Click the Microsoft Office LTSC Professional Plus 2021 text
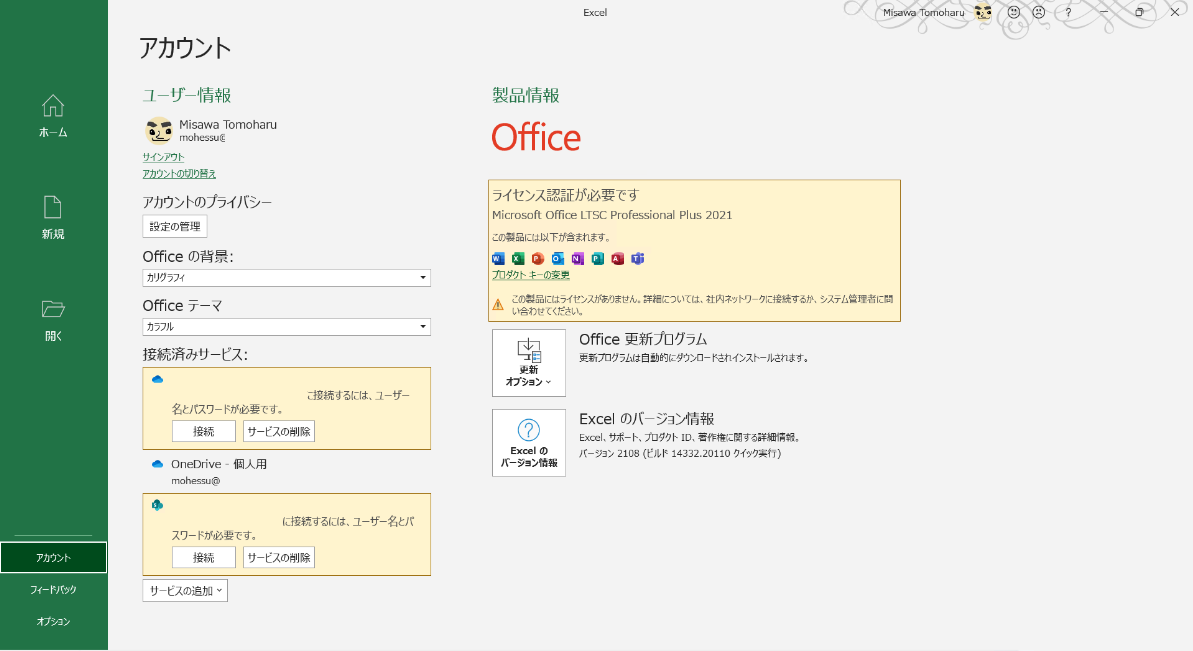The width and height of the screenshot is (1193, 651). coord(612,215)
